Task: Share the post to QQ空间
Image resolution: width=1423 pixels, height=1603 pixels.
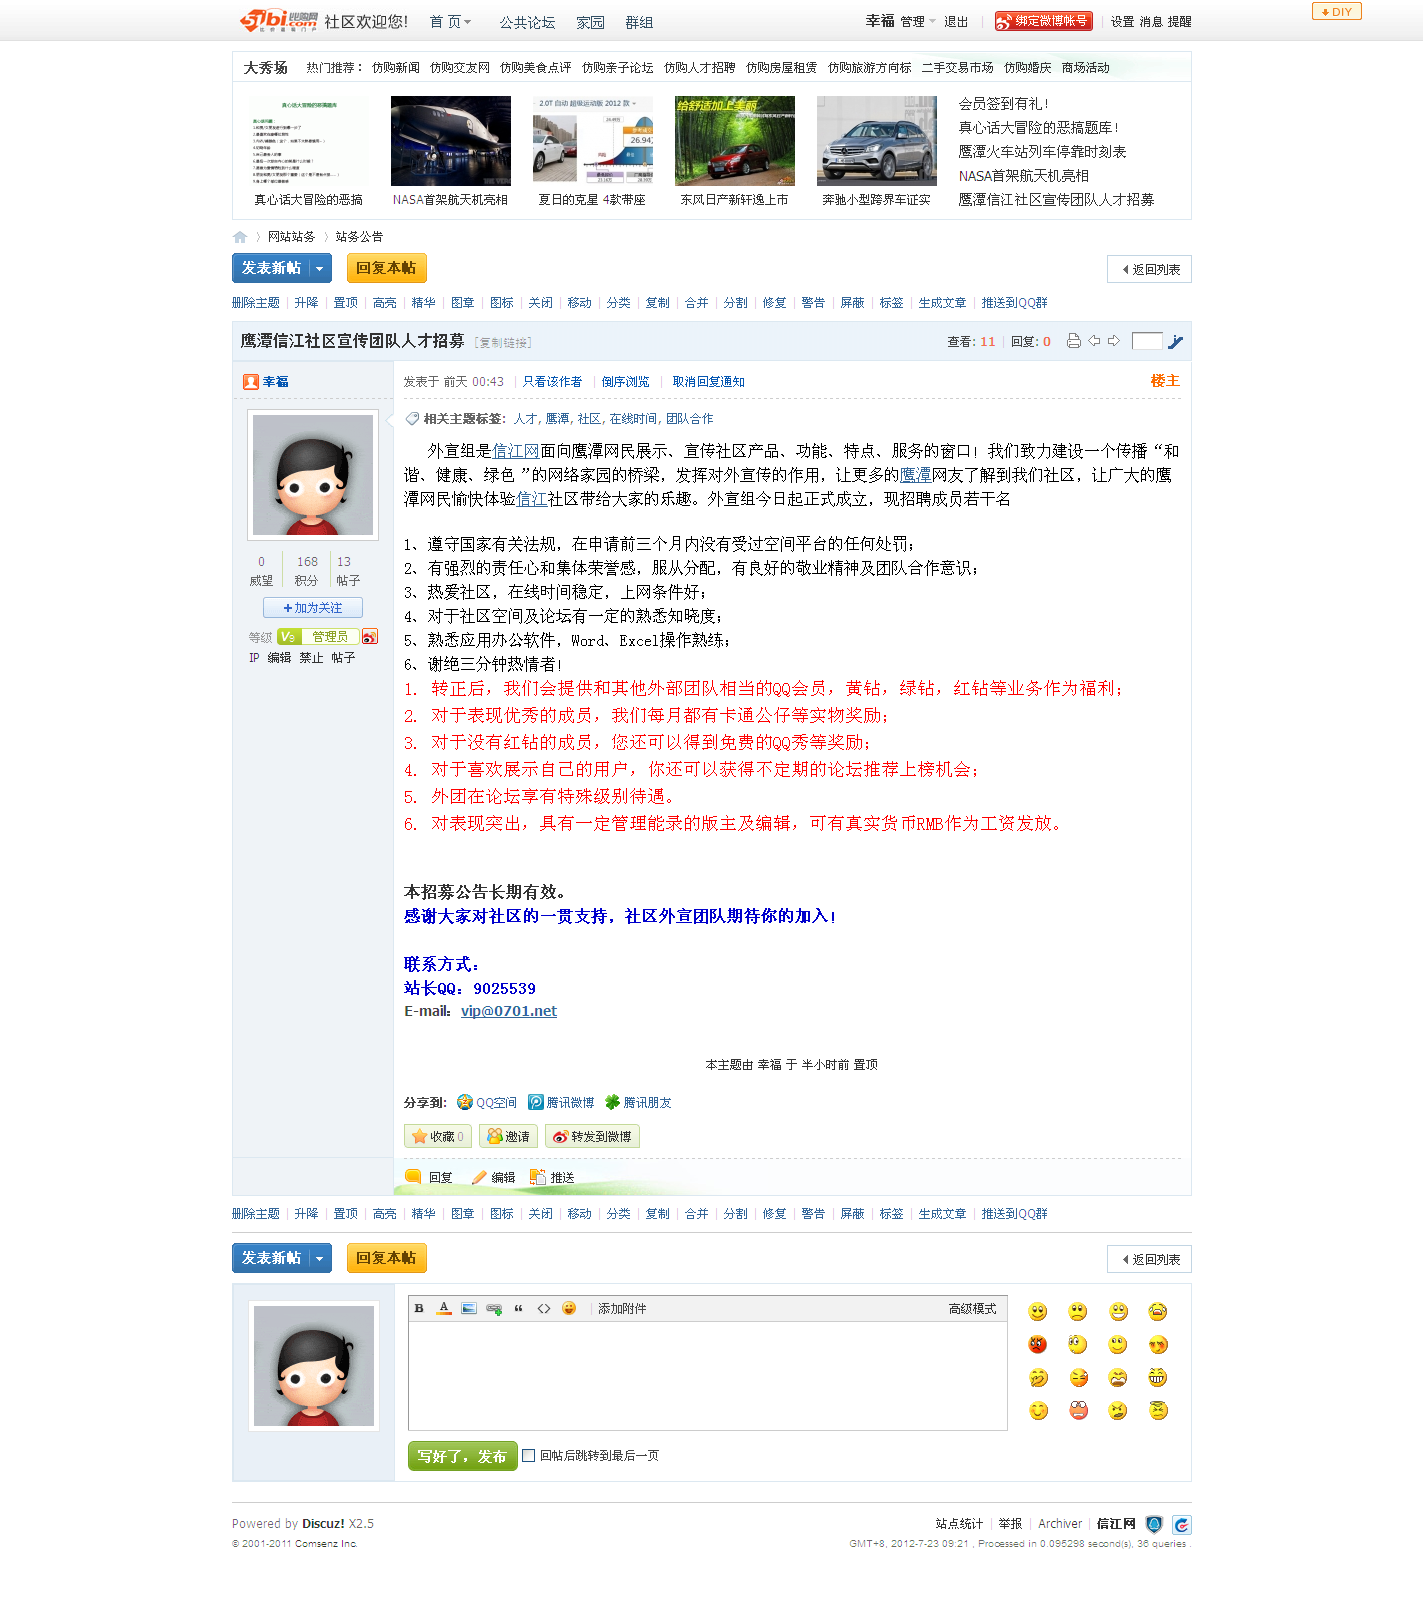Action: coord(487,1103)
